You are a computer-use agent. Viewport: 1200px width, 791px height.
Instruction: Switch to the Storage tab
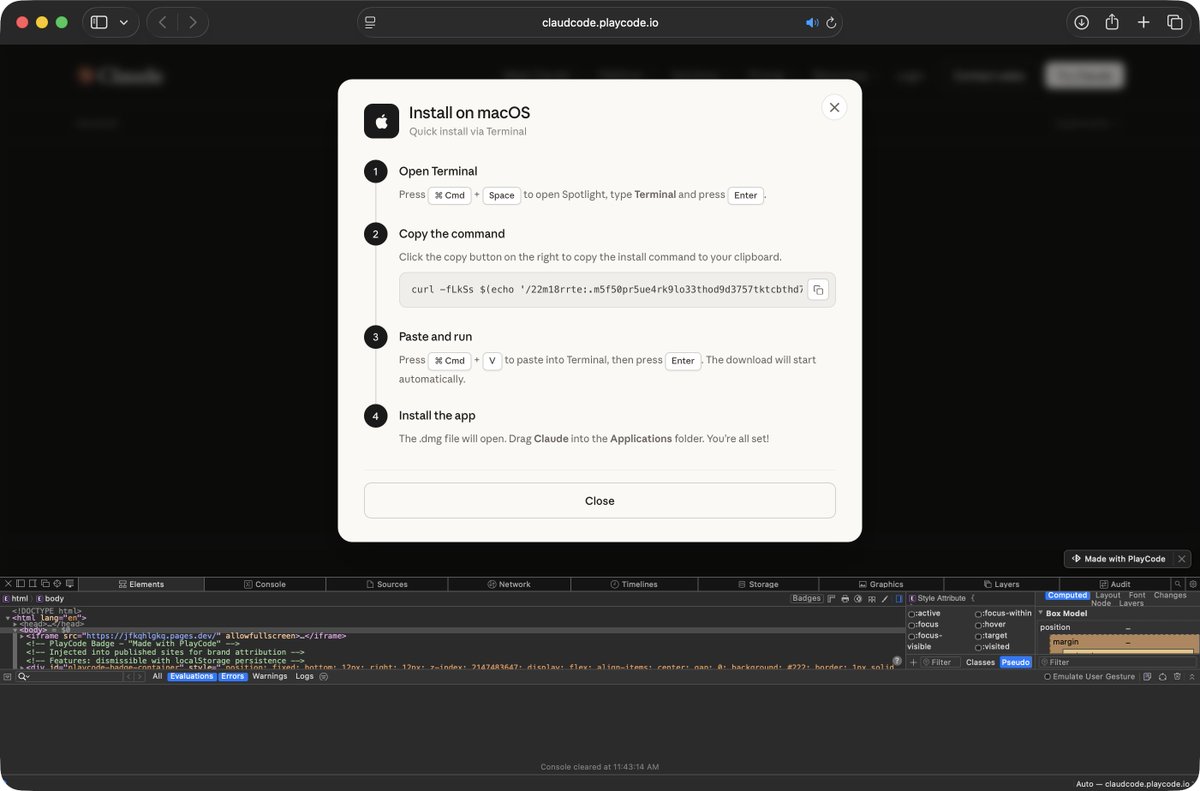pos(757,584)
